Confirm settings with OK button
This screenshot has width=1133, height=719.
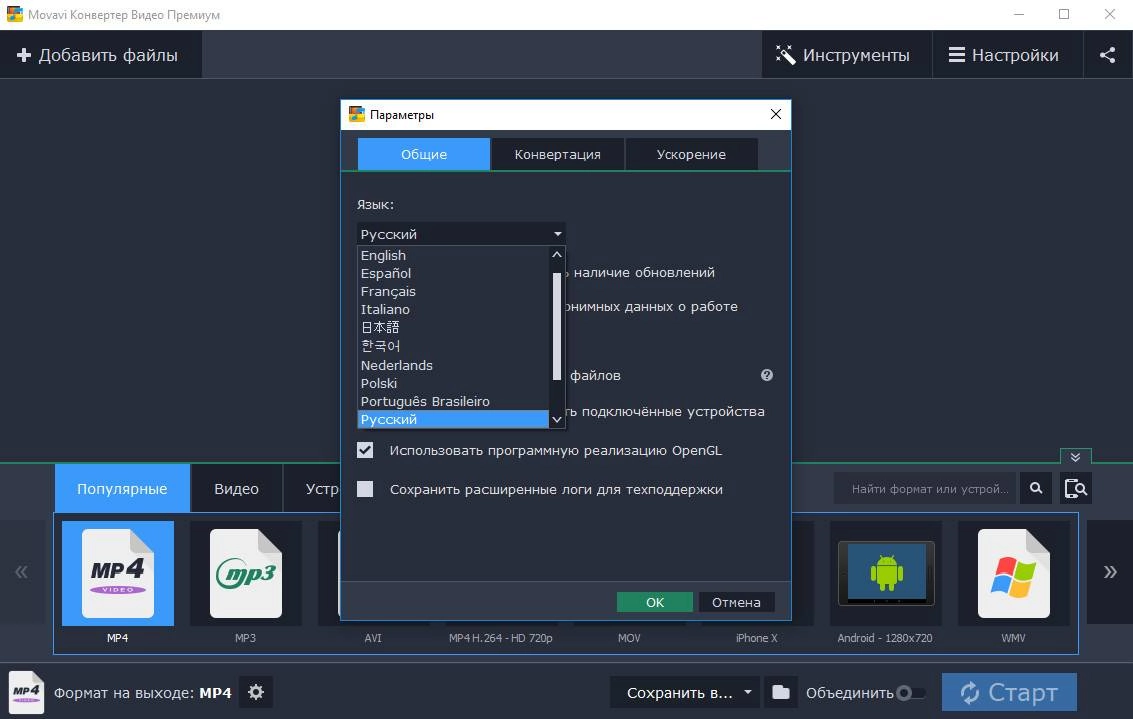[655, 602]
